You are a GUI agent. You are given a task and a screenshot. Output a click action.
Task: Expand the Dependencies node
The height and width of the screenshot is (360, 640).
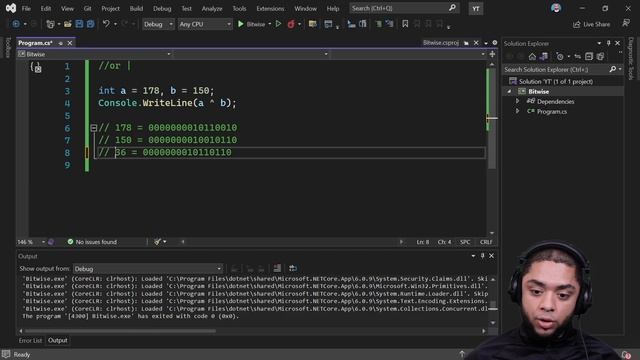(x=518, y=101)
